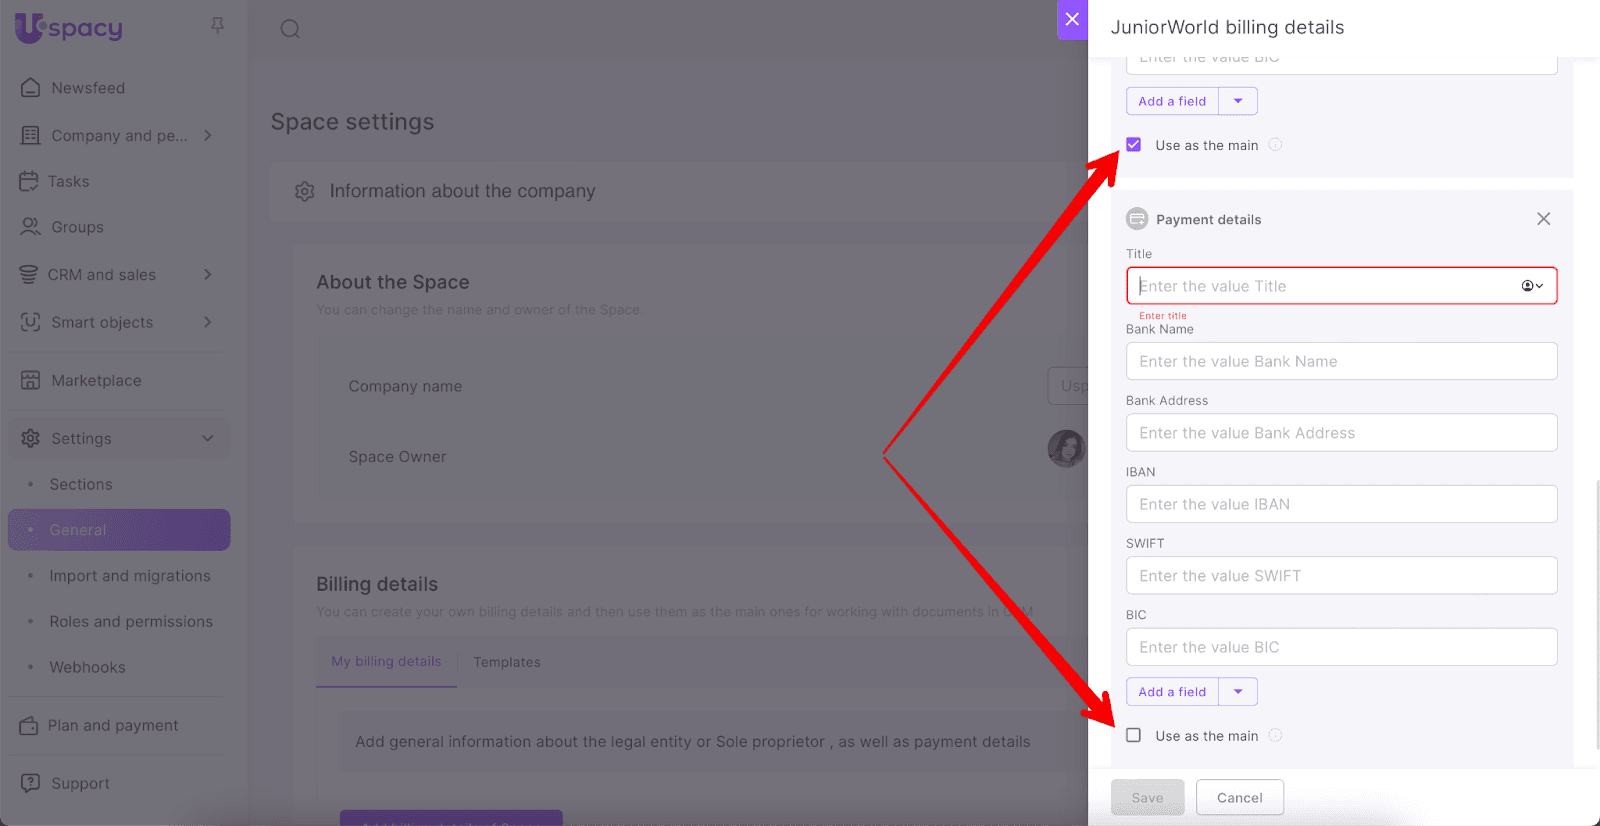
Task: Click the Tasks calendar icon
Action: click(29, 181)
